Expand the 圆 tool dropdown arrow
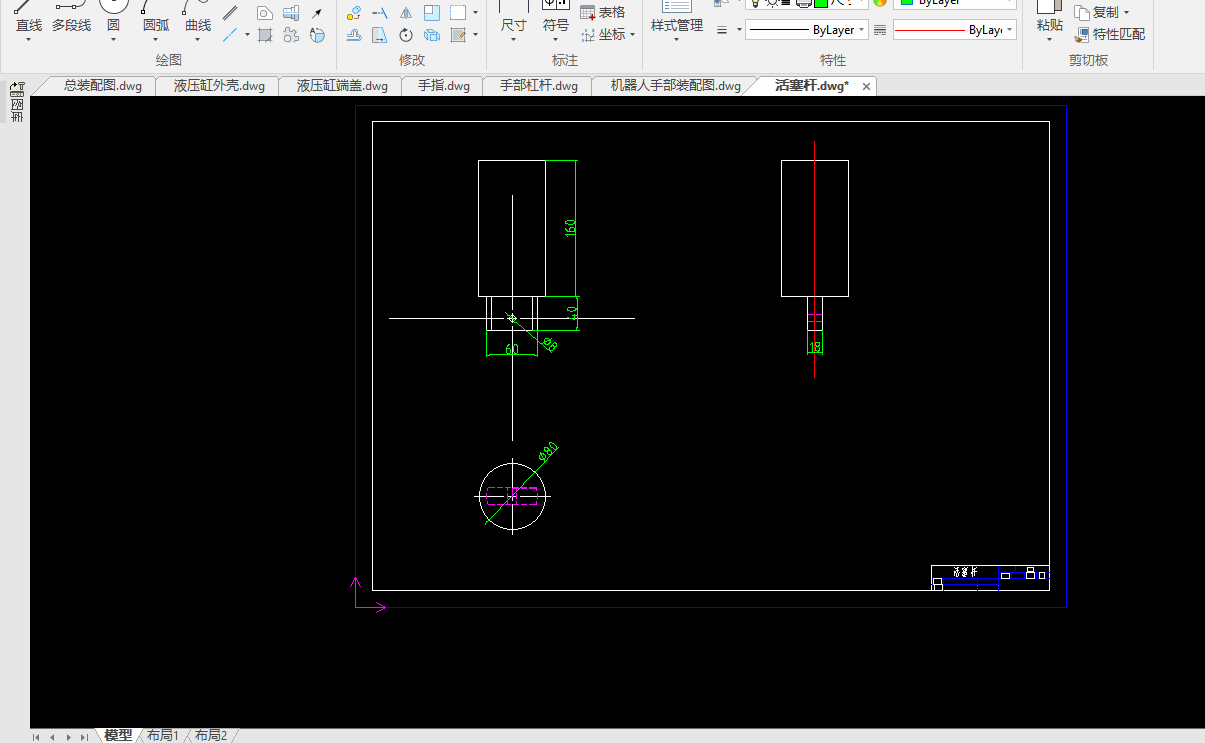 point(113,40)
